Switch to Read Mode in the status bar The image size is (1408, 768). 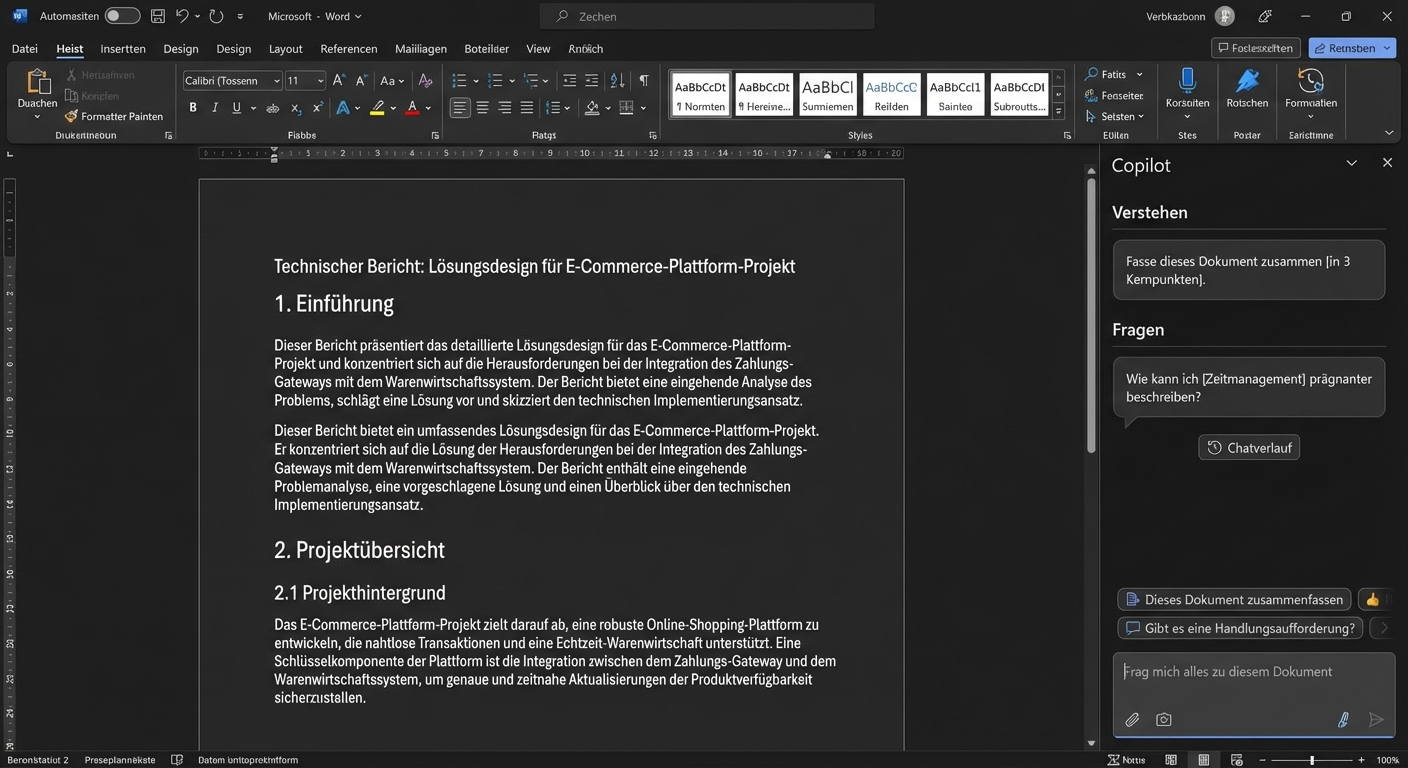click(x=1170, y=759)
